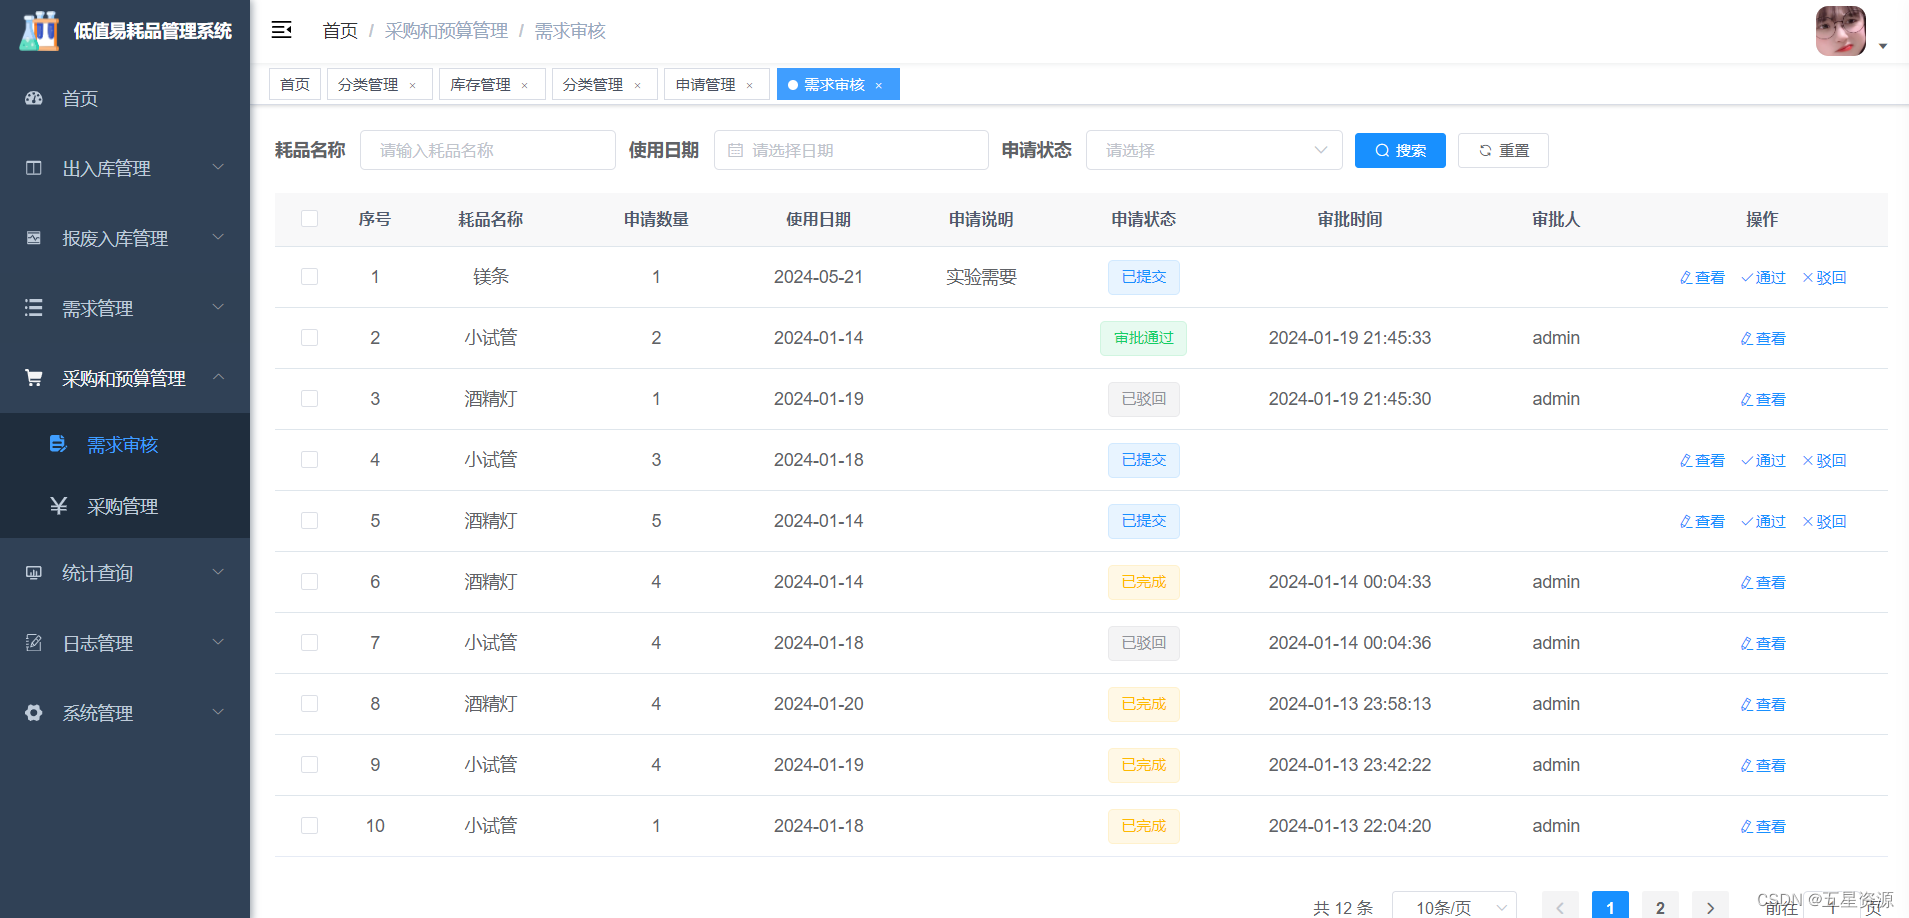This screenshot has height=918, width=1909.
Task: Open the 10条/页 page size dropdown
Action: click(1454, 906)
